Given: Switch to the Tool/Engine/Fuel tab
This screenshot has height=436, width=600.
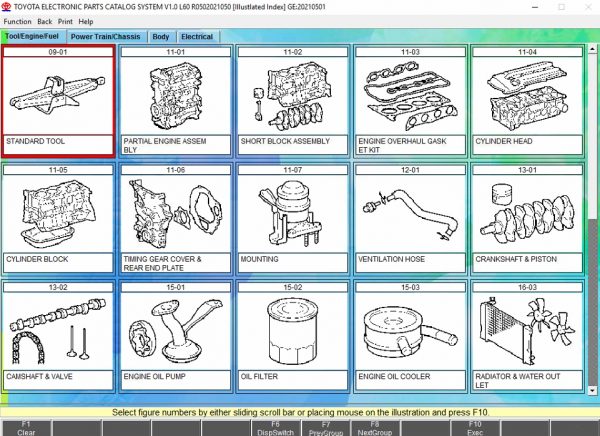Looking at the screenshot, I should (33, 36).
